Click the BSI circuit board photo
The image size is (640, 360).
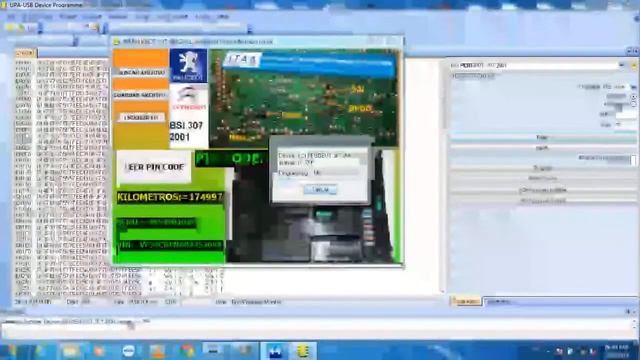point(303,98)
